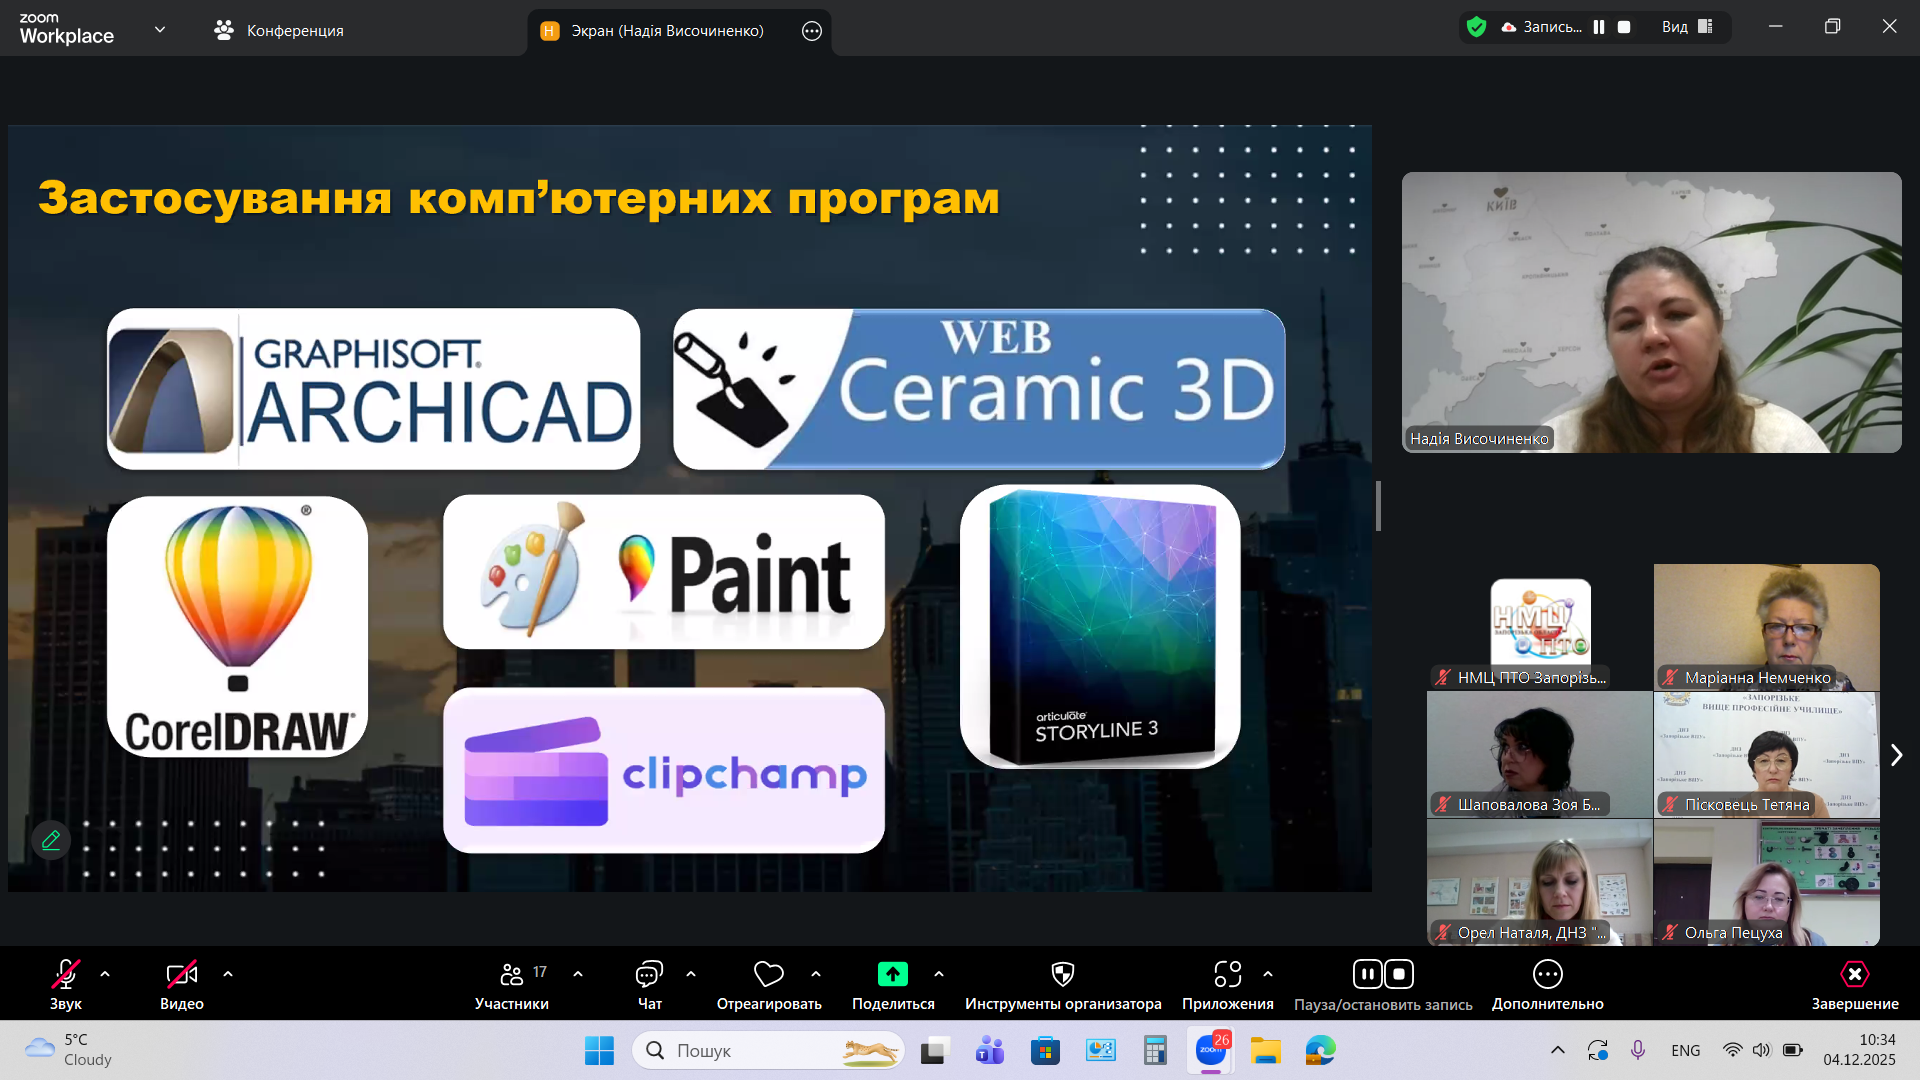Open the Вид view layout menu
1920x1080 pixels.
tap(1688, 27)
